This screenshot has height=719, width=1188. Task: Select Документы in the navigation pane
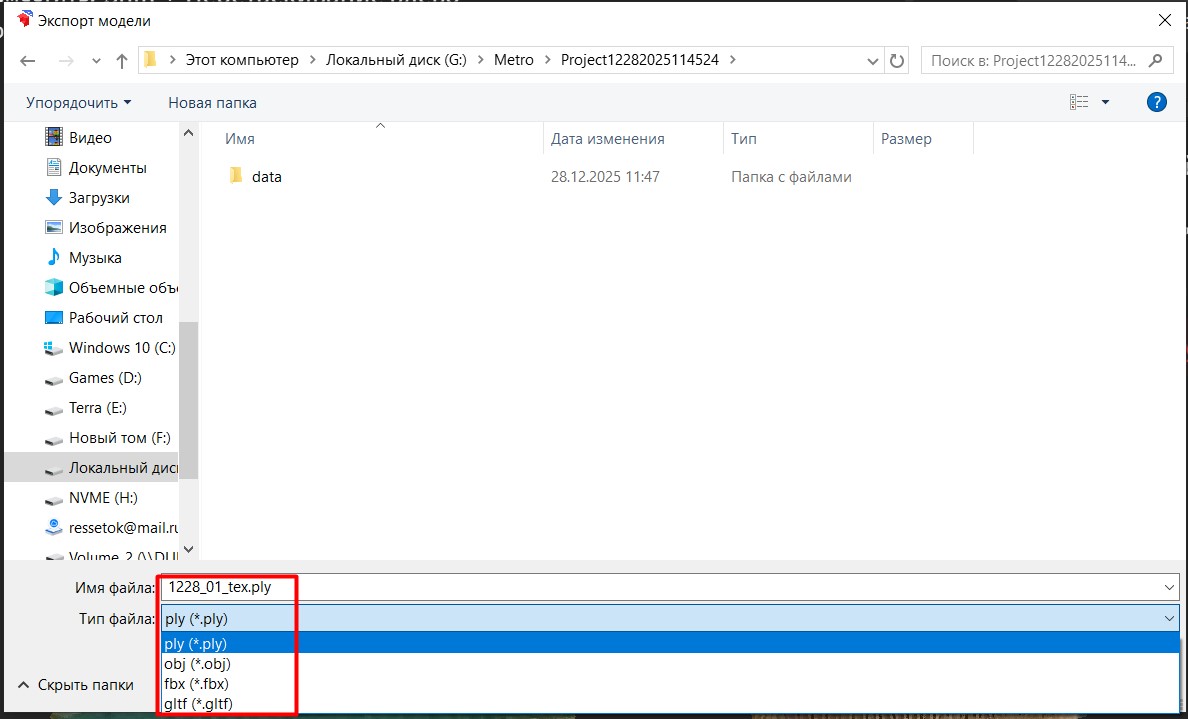108,167
